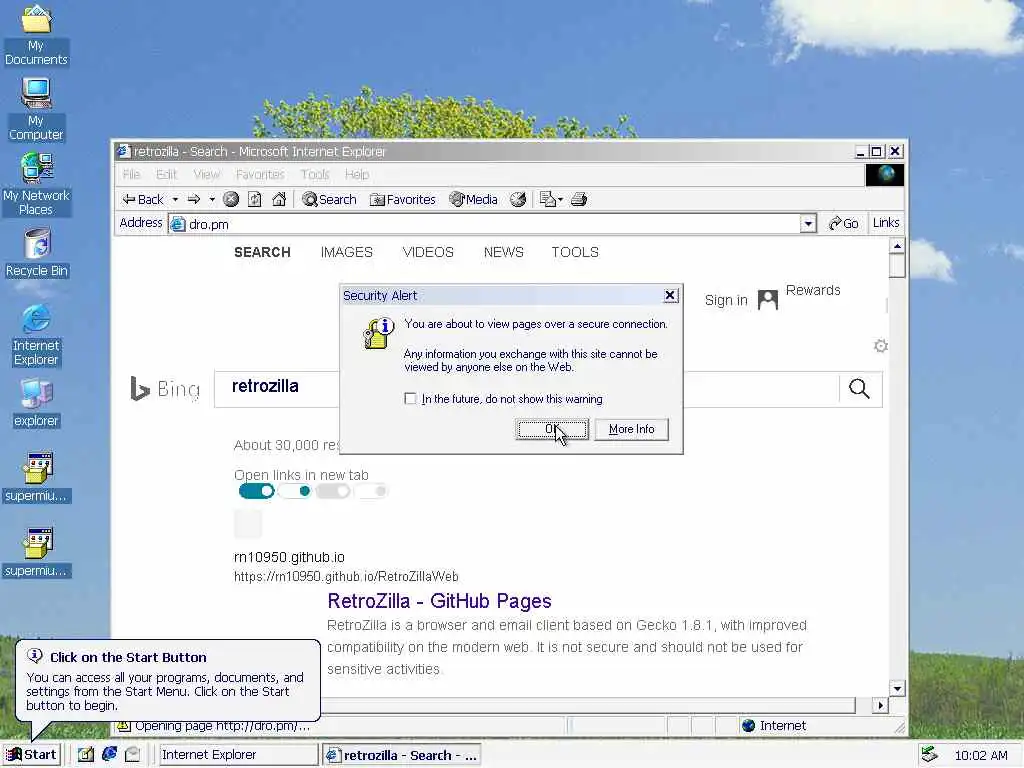This screenshot has width=1024, height=768.
Task: Open Internet Explorer desktop icon
Action: click(36, 336)
